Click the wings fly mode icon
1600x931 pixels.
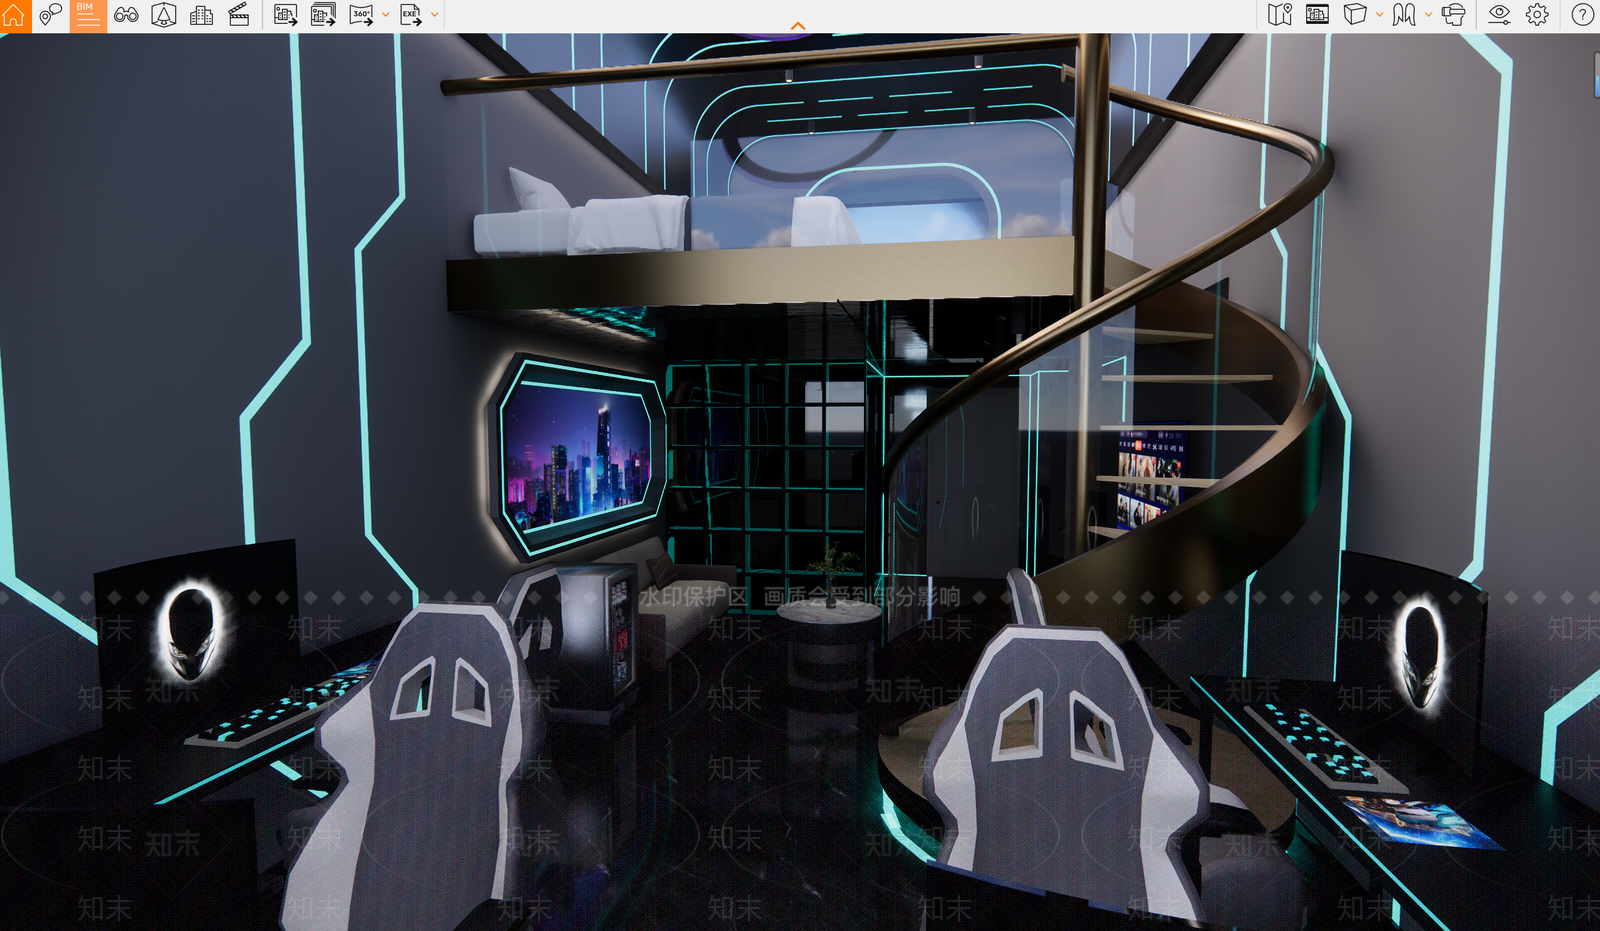coord(1404,15)
